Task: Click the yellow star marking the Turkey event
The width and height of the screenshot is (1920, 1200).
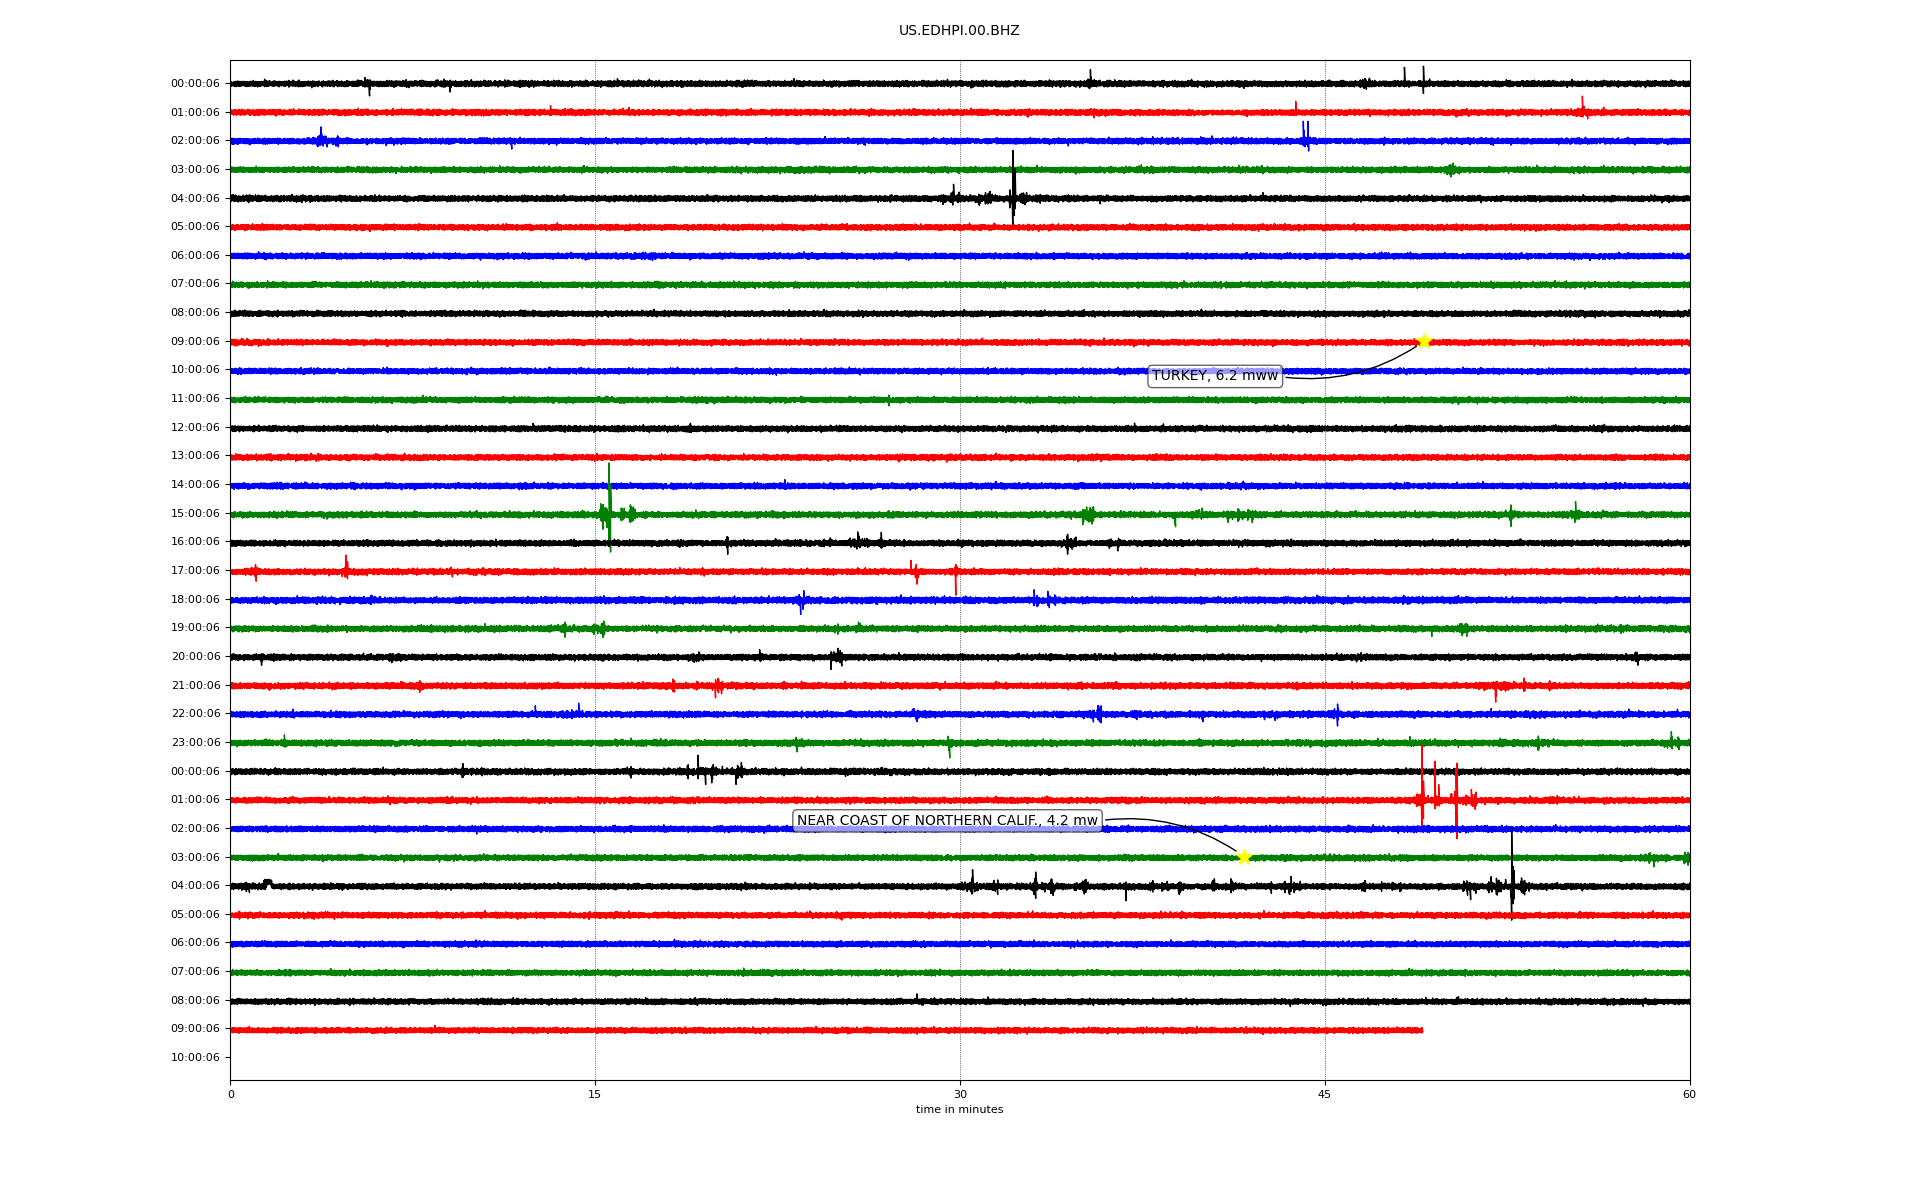Action: pyautogui.click(x=1424, y=341)
